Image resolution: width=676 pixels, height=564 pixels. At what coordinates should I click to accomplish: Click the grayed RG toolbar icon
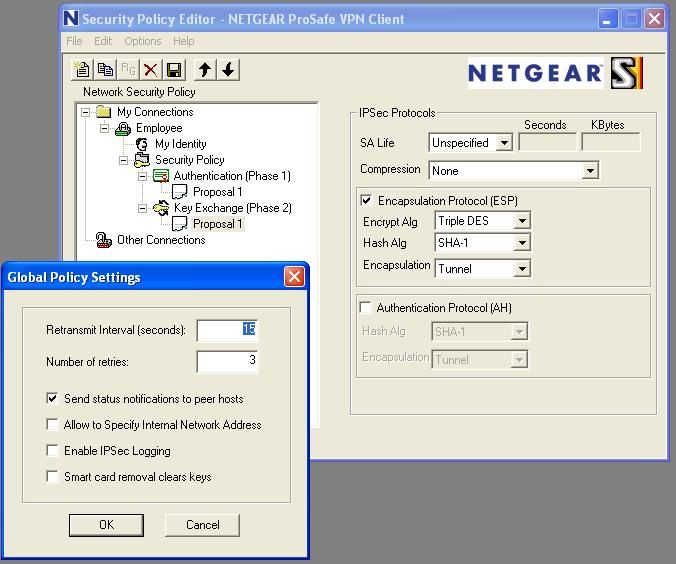tap(128, 69)
